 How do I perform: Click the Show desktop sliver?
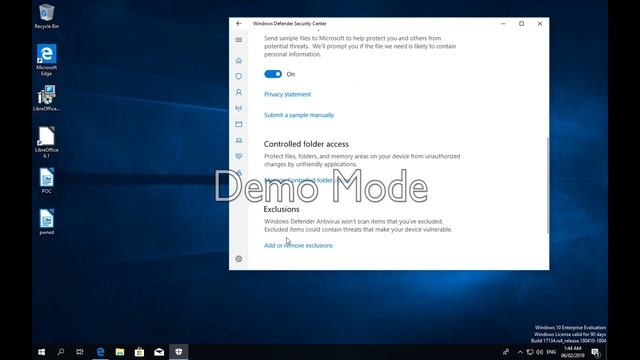coord(607,352)
